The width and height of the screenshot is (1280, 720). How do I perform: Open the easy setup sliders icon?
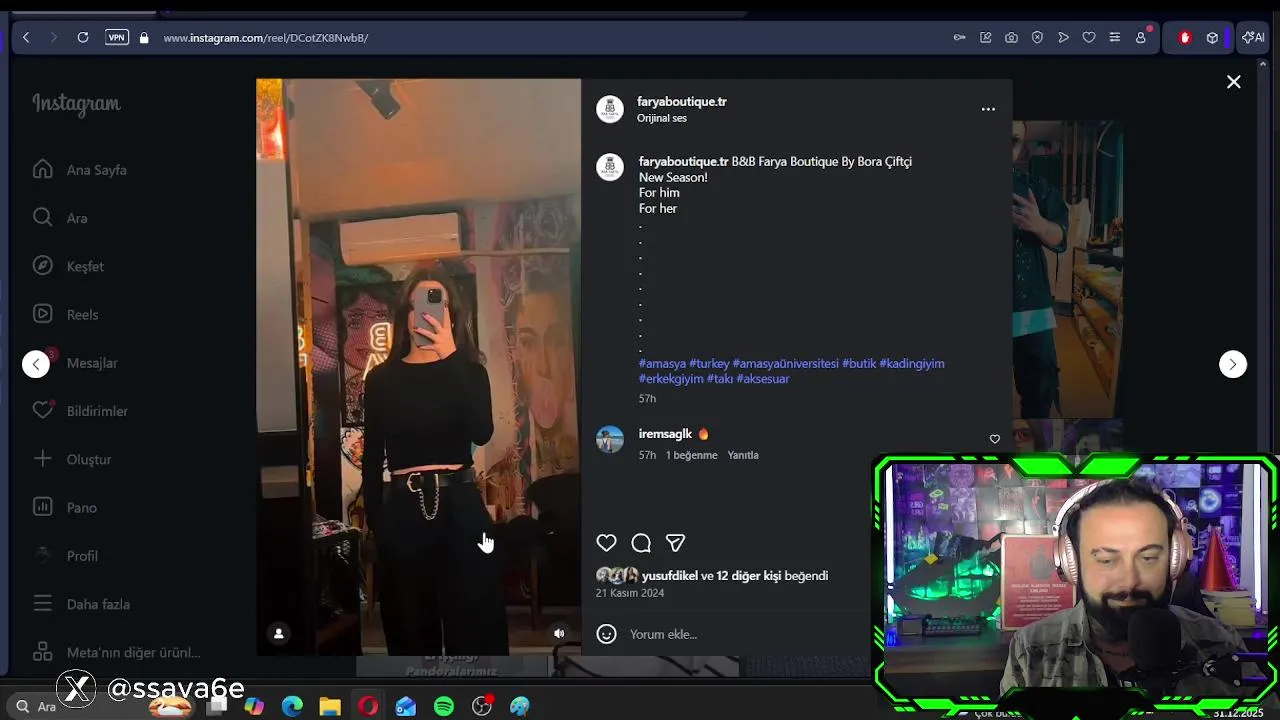coord(1115,37)
